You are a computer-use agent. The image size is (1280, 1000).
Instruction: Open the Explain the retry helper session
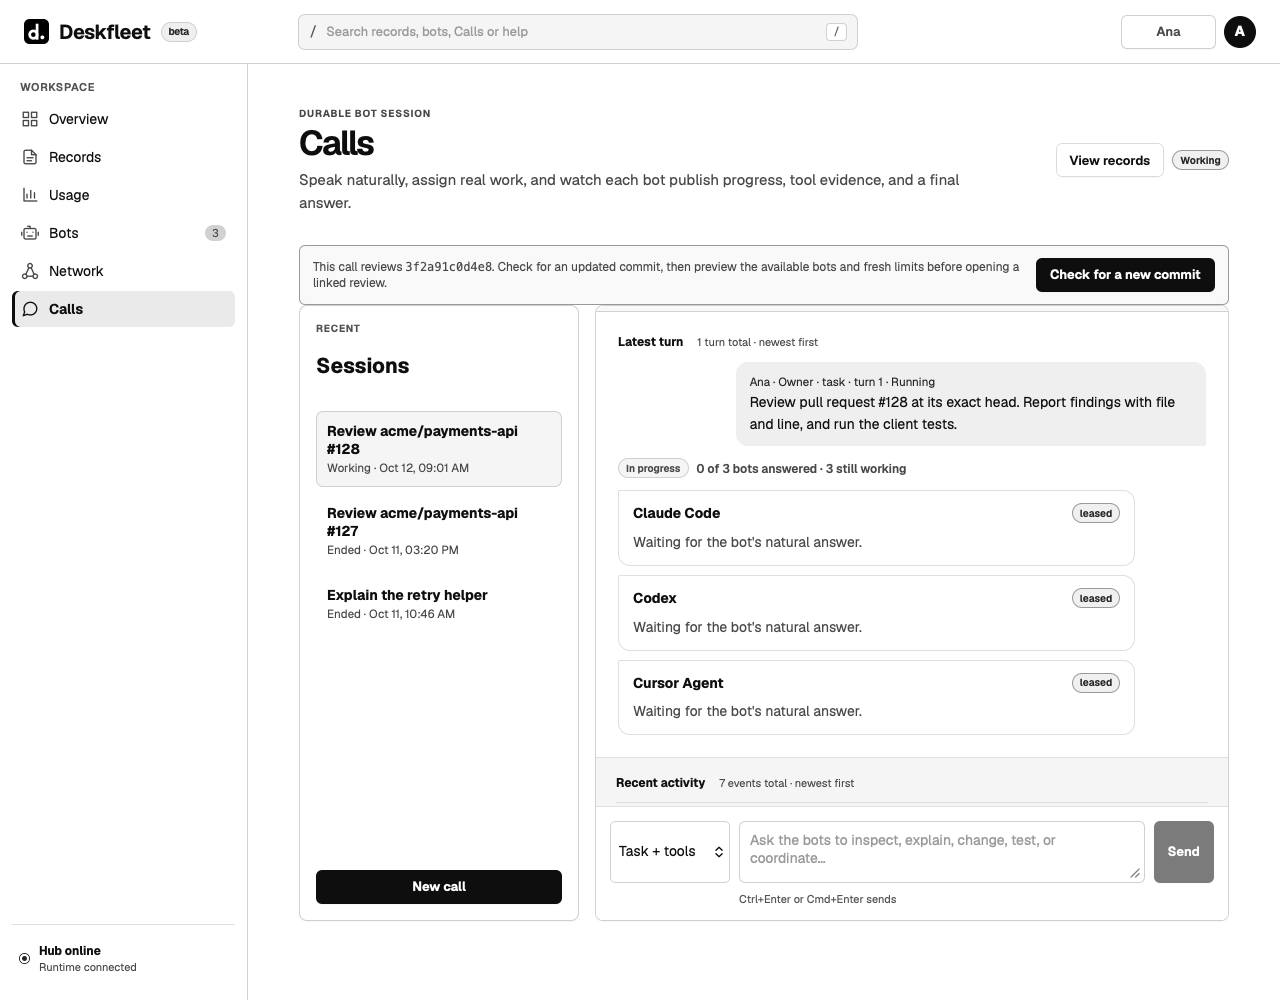click(439, 604)
